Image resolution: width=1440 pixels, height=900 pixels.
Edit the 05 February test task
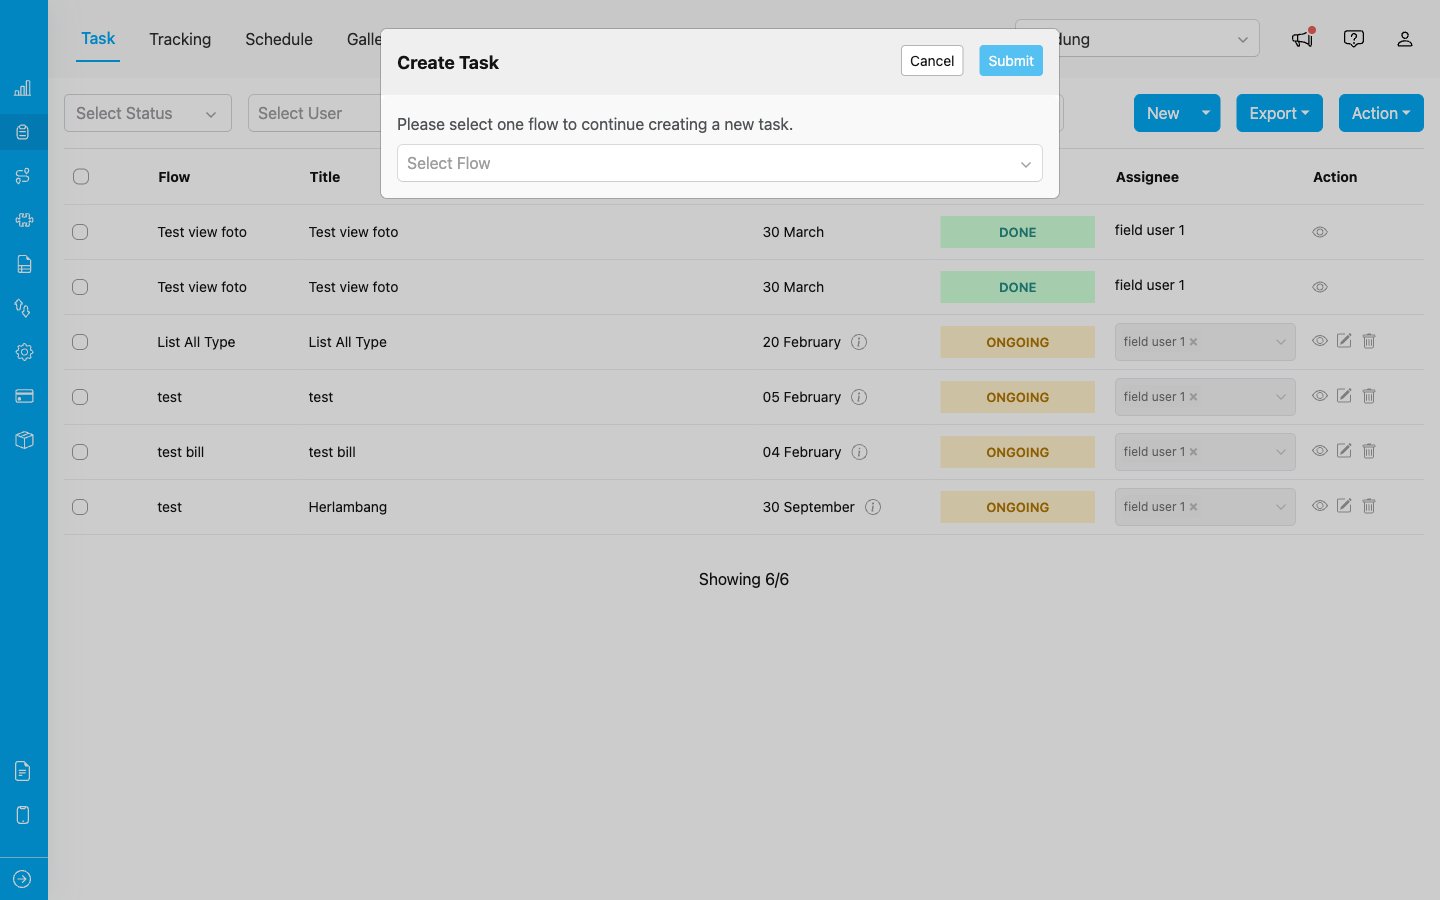tap(1344, 396)
